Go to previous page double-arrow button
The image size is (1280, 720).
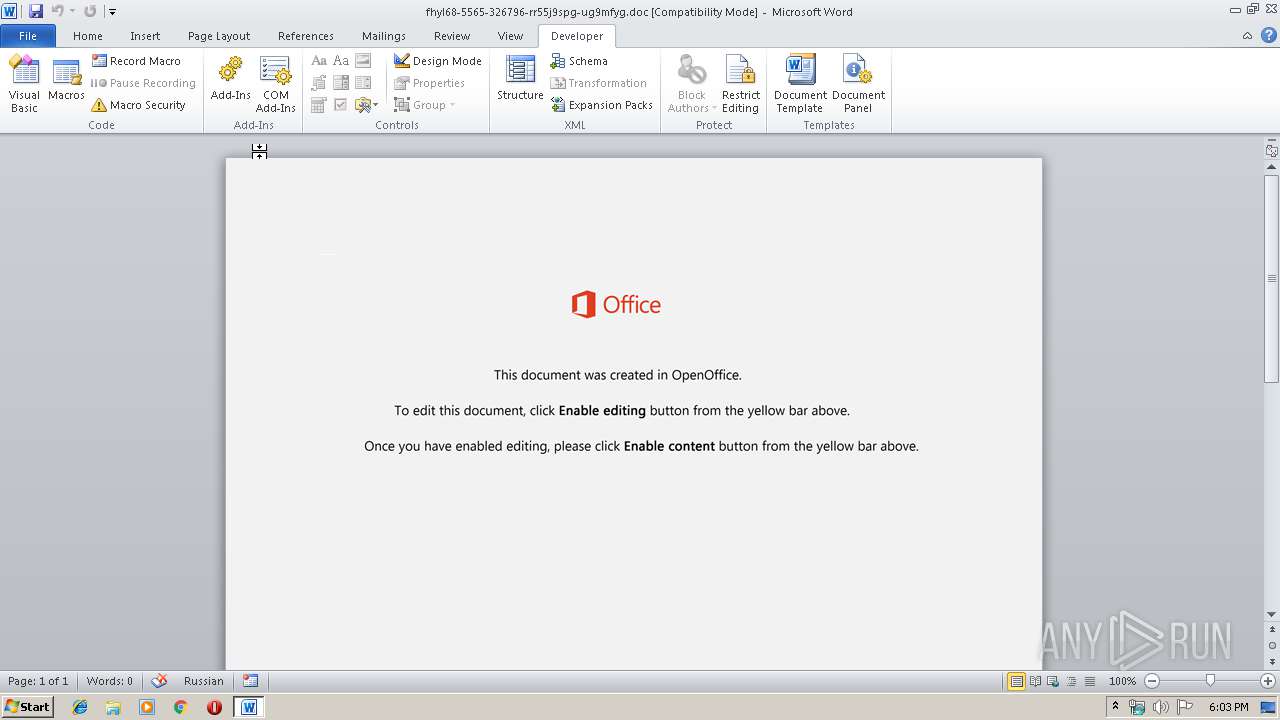[1271, 630]
